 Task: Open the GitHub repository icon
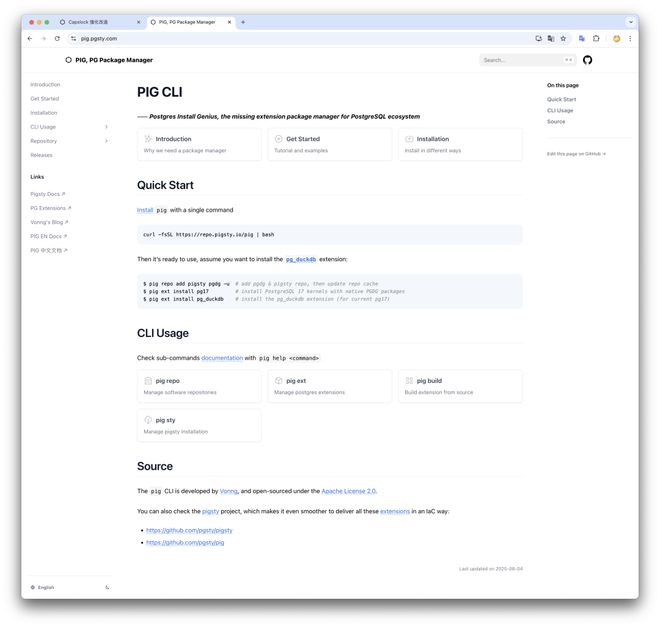click(x=587, y=60)
